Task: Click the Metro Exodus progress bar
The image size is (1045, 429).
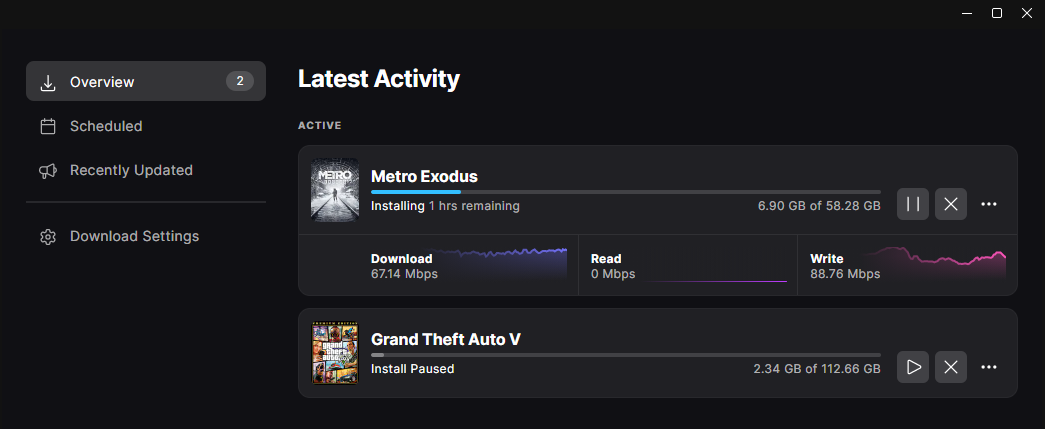Action: click(625, 191)
